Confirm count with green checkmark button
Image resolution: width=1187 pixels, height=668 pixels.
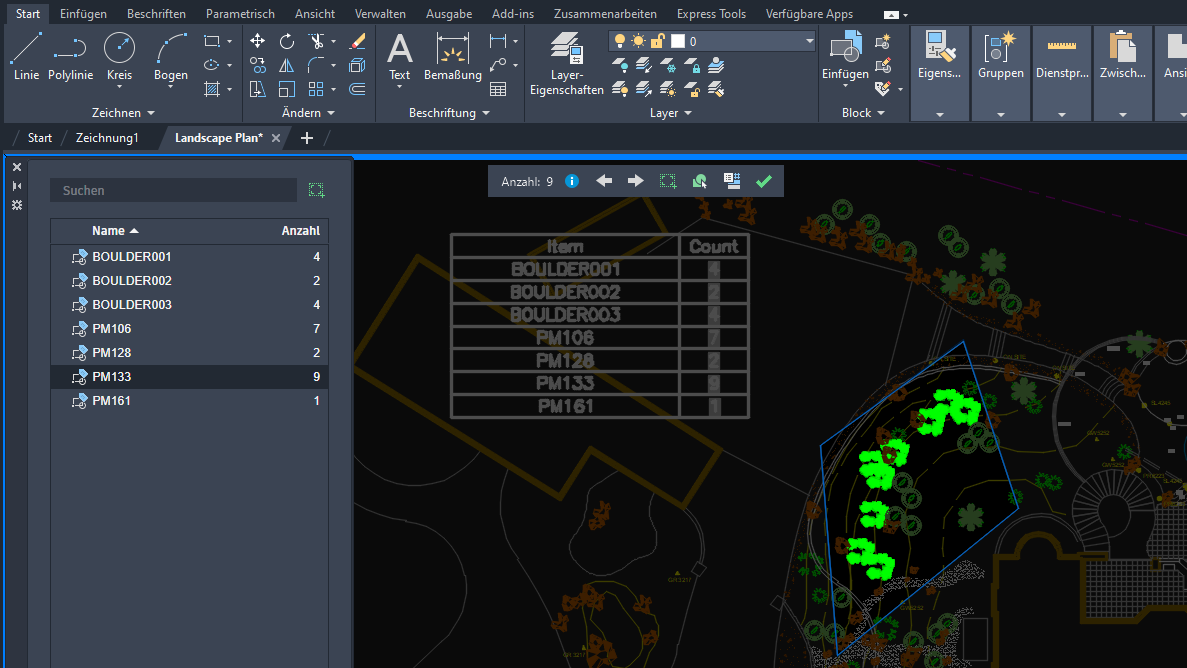[x=764, y=181]
